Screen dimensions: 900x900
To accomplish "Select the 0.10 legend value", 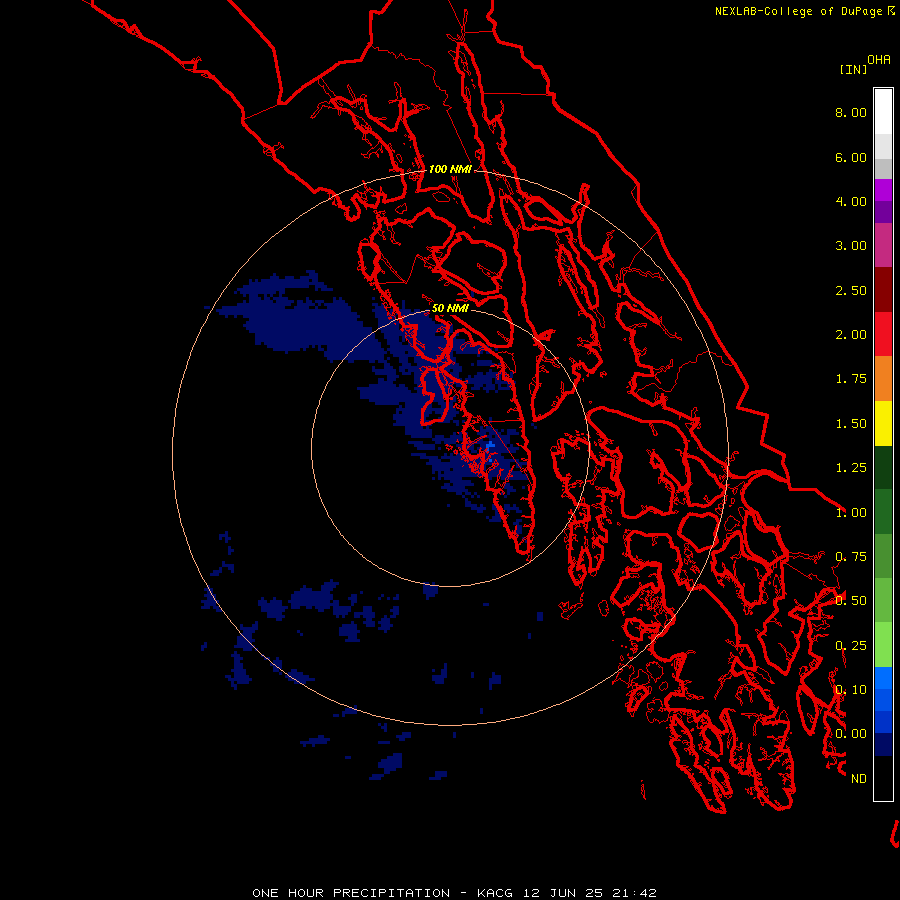I will pyautogui.click(x=851, y=690).
